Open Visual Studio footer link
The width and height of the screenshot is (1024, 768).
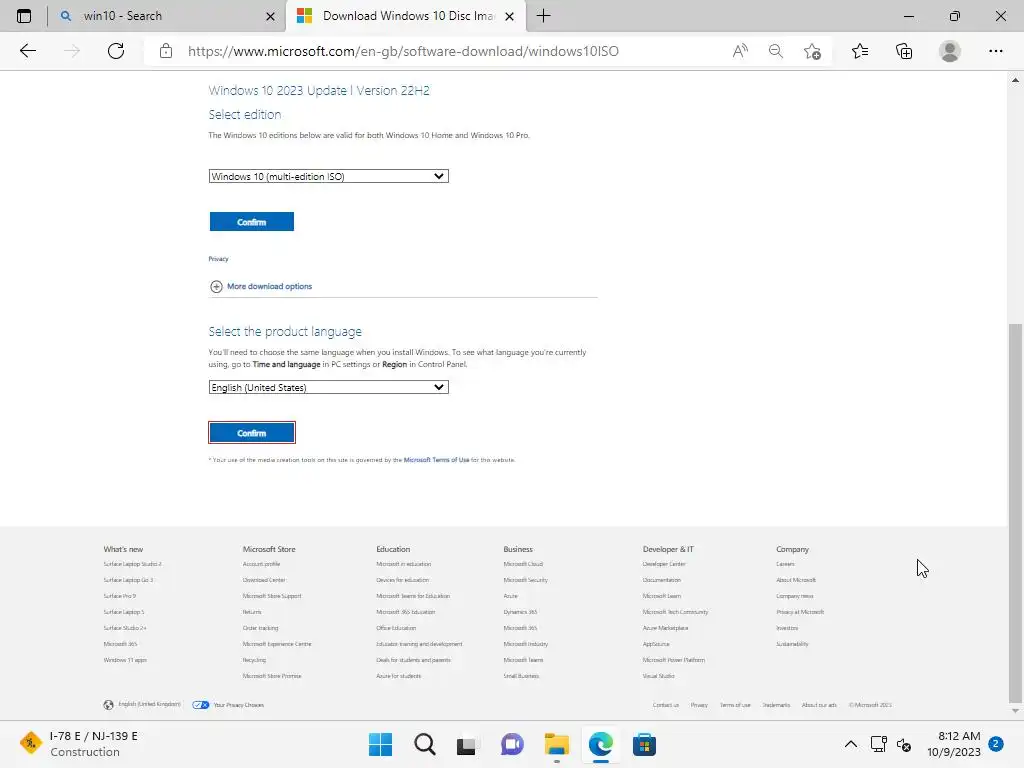coord(658,676)
